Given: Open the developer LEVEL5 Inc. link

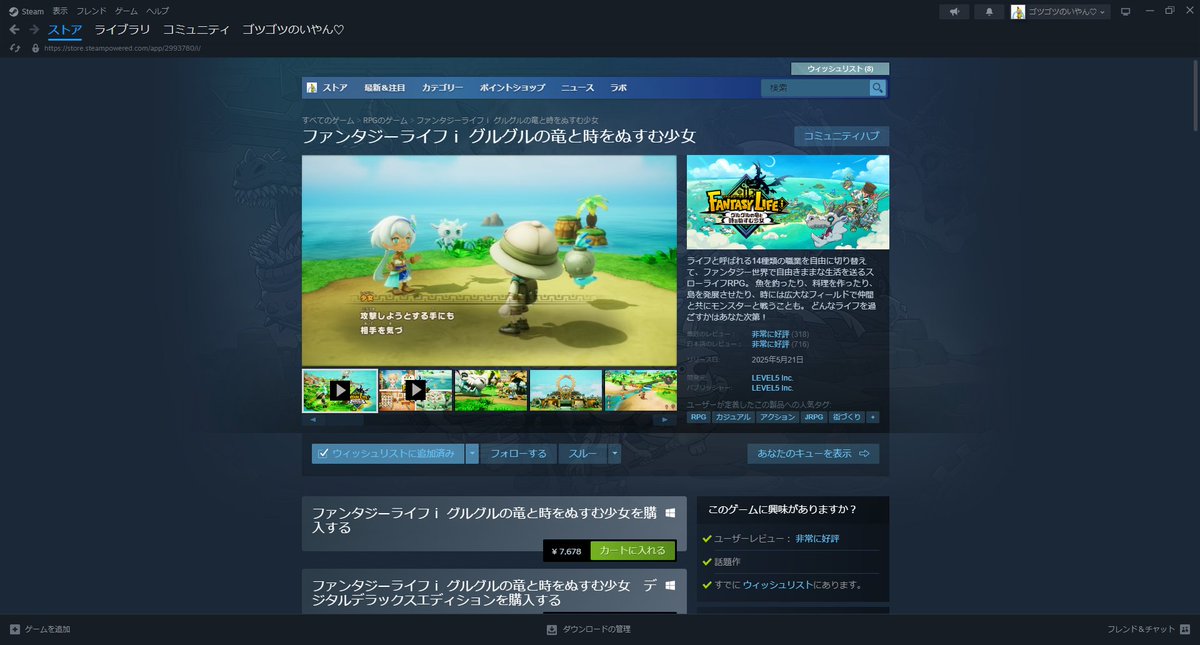Looking at the screenshot, I should coord(772,377).
